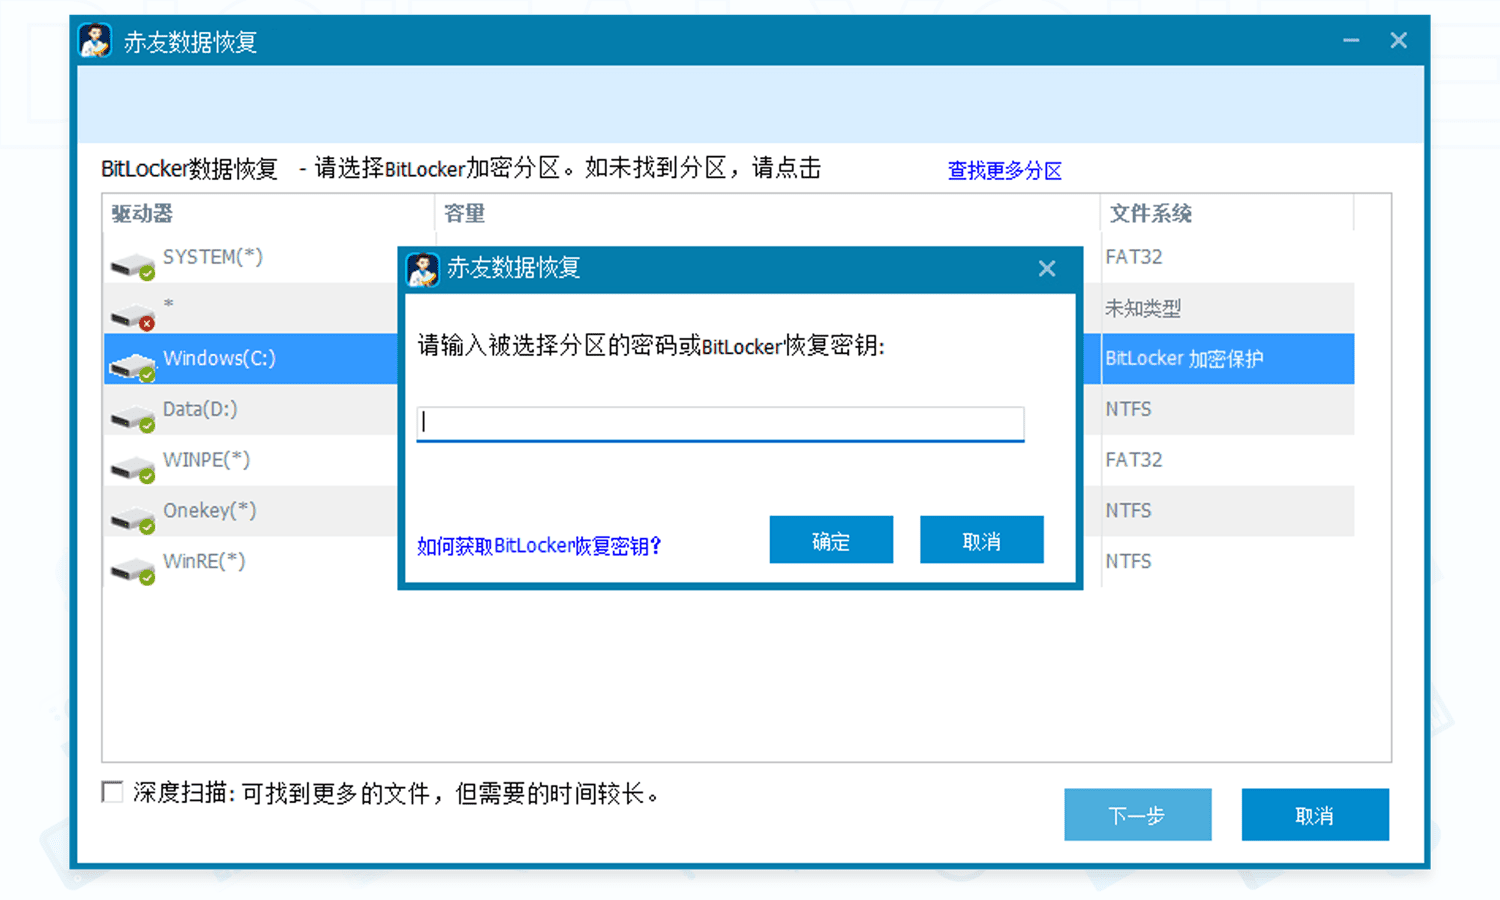1500x900 pixels.
Task: Open the 如何获取BitLocker恢复密钥 help link
Action: (539, 546)
